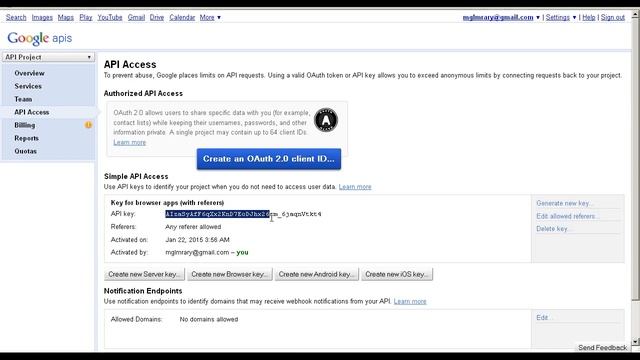
Task: Click Gmail link in top bar
Action: [x=136, y=18]
